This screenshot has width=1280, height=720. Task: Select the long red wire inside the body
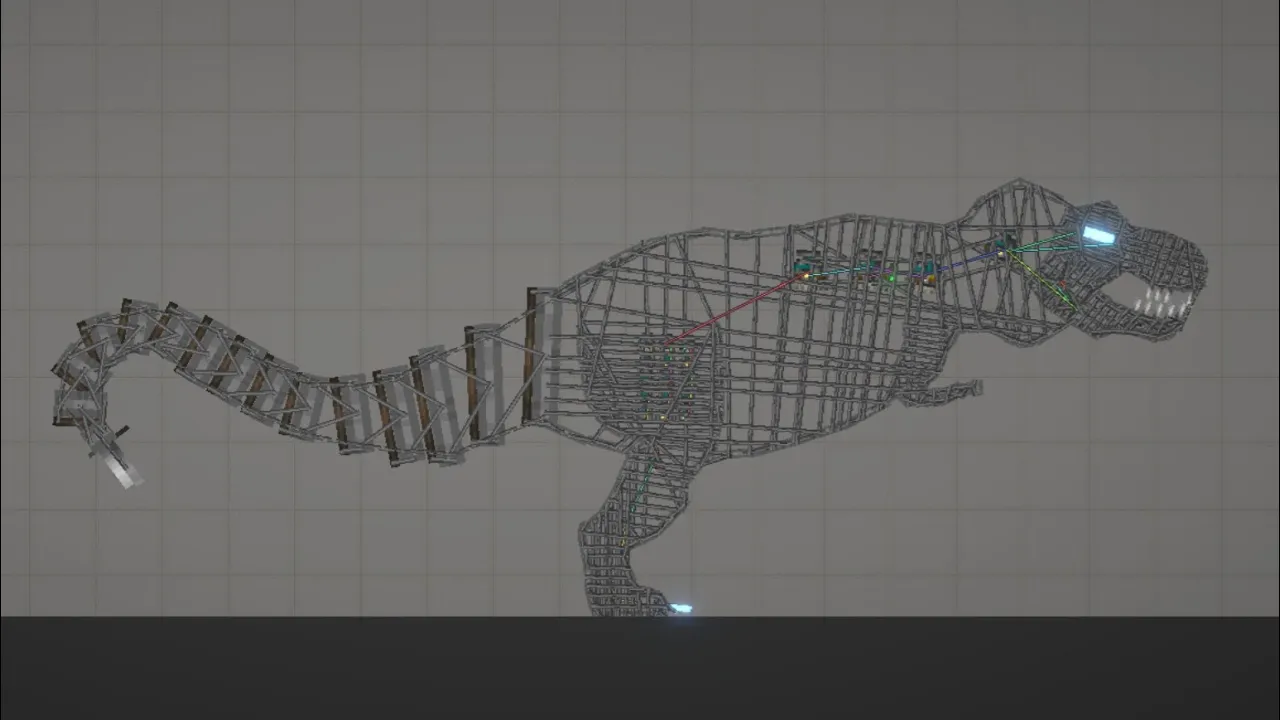tap(737, 309)
